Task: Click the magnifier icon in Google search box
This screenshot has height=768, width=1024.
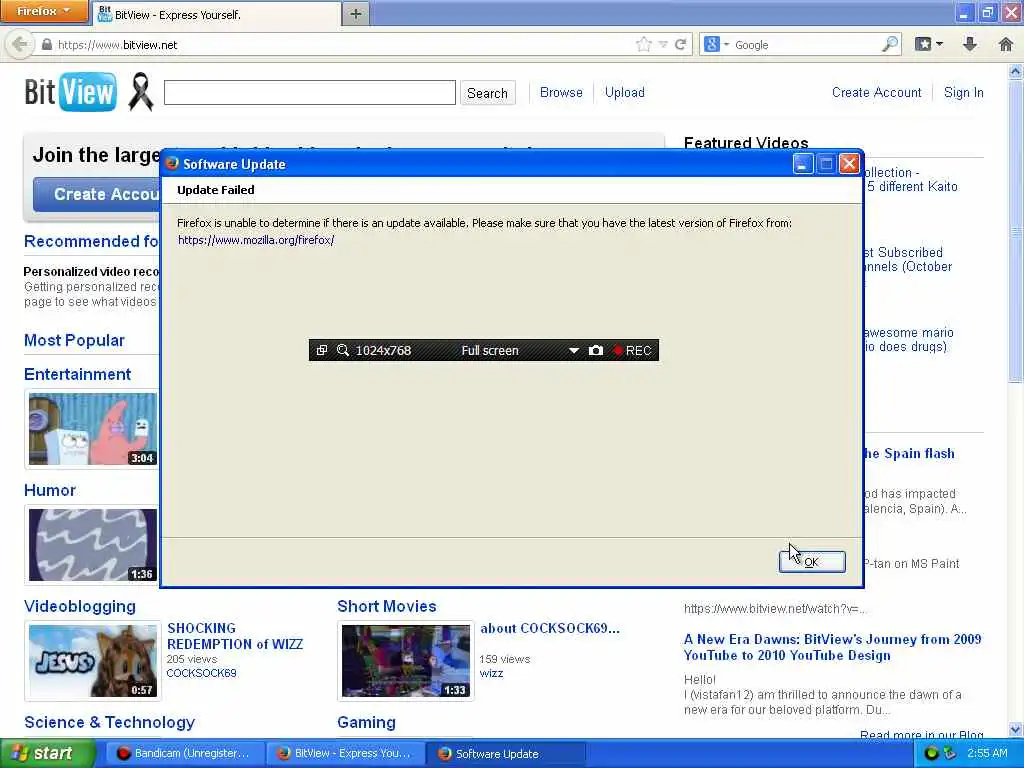Action: pos(889,44)
